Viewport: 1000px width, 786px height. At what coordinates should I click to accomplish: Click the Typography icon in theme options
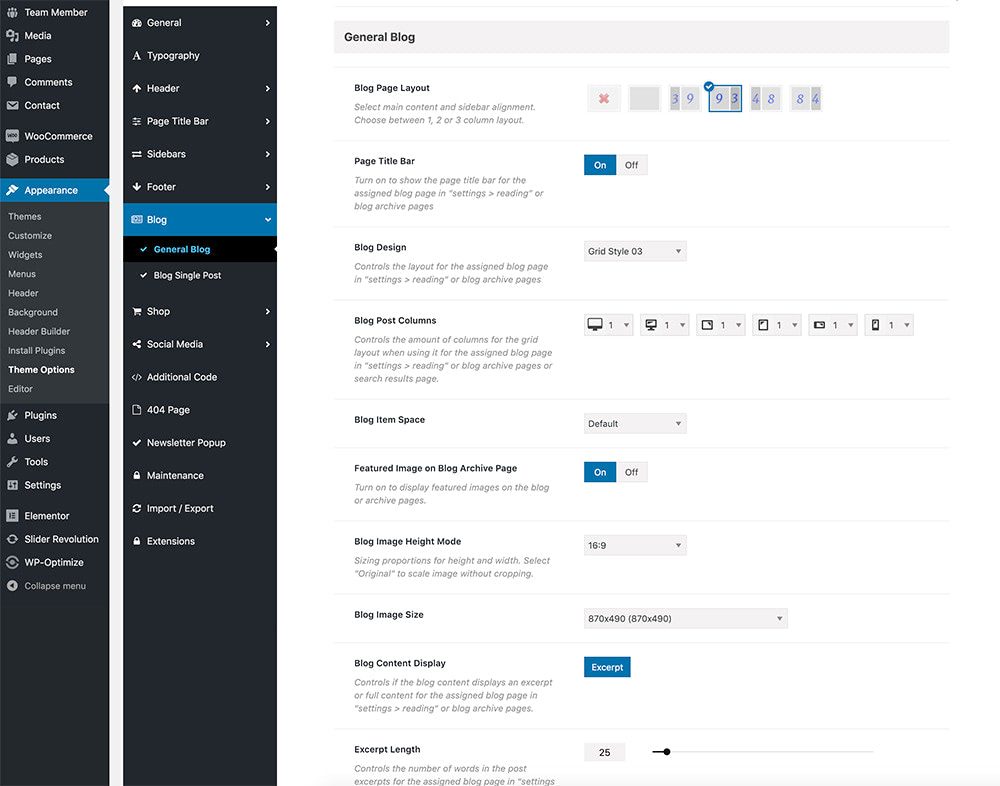pos(137,56)
